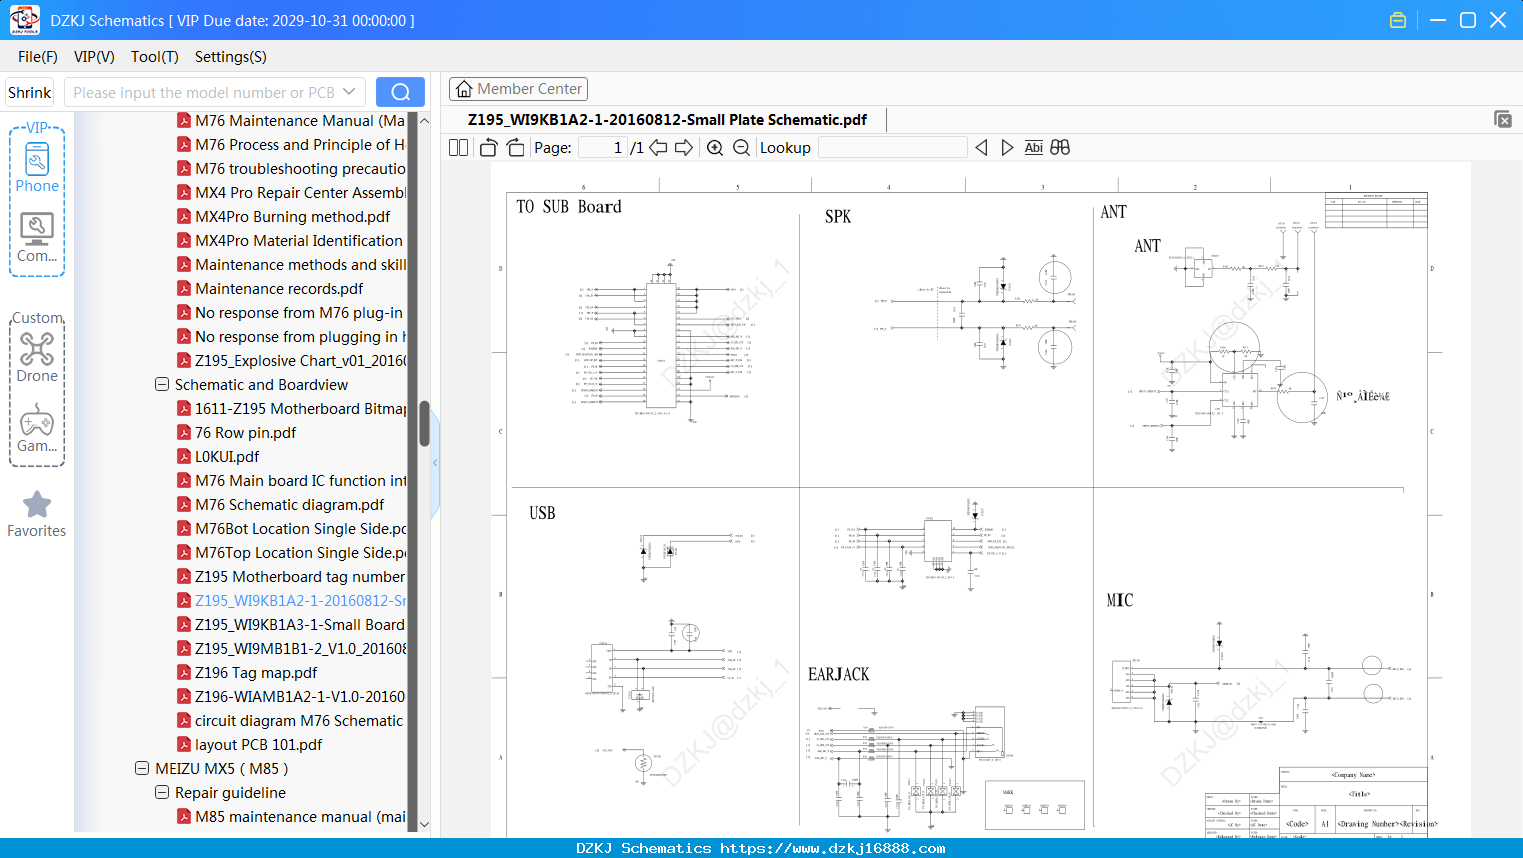The height and width of the screenshot is (858, 1523).
Task: Open circuit diagram M76 Schematic file
Action: click(x=291, y=721)
